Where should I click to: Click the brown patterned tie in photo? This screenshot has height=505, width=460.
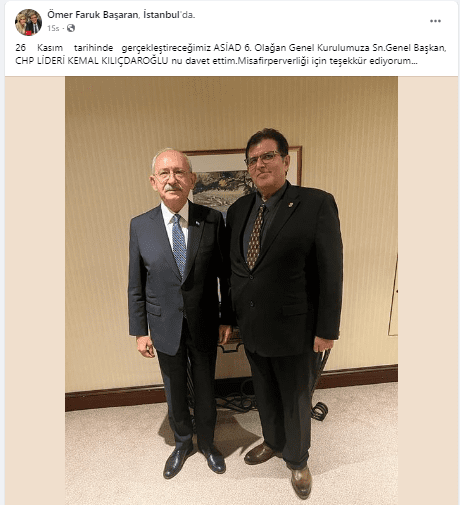point(256,237)
